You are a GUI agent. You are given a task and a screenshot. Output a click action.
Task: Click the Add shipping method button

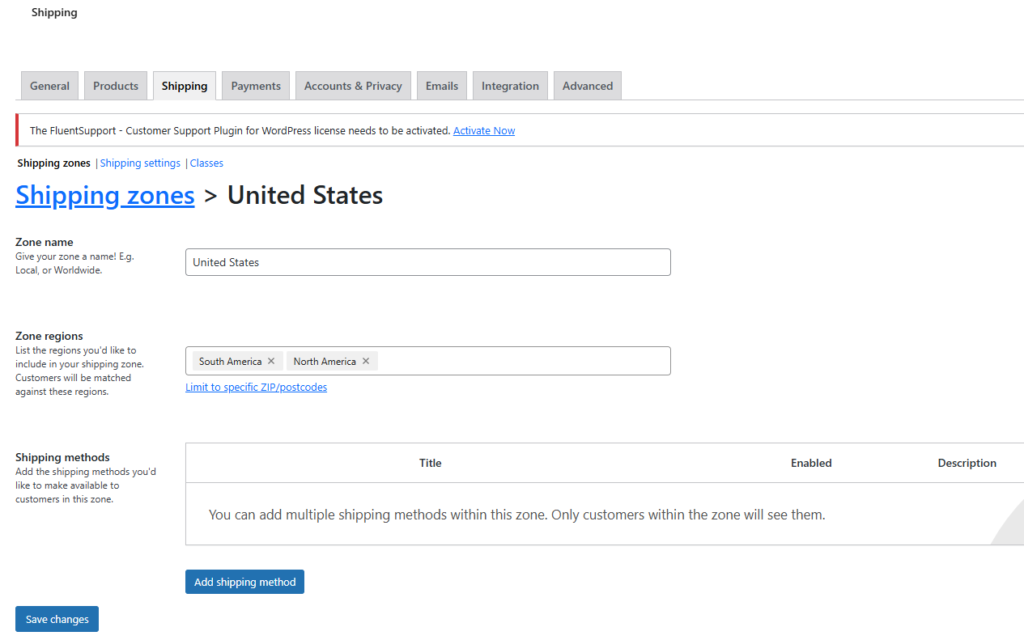(x=244, y=582)
